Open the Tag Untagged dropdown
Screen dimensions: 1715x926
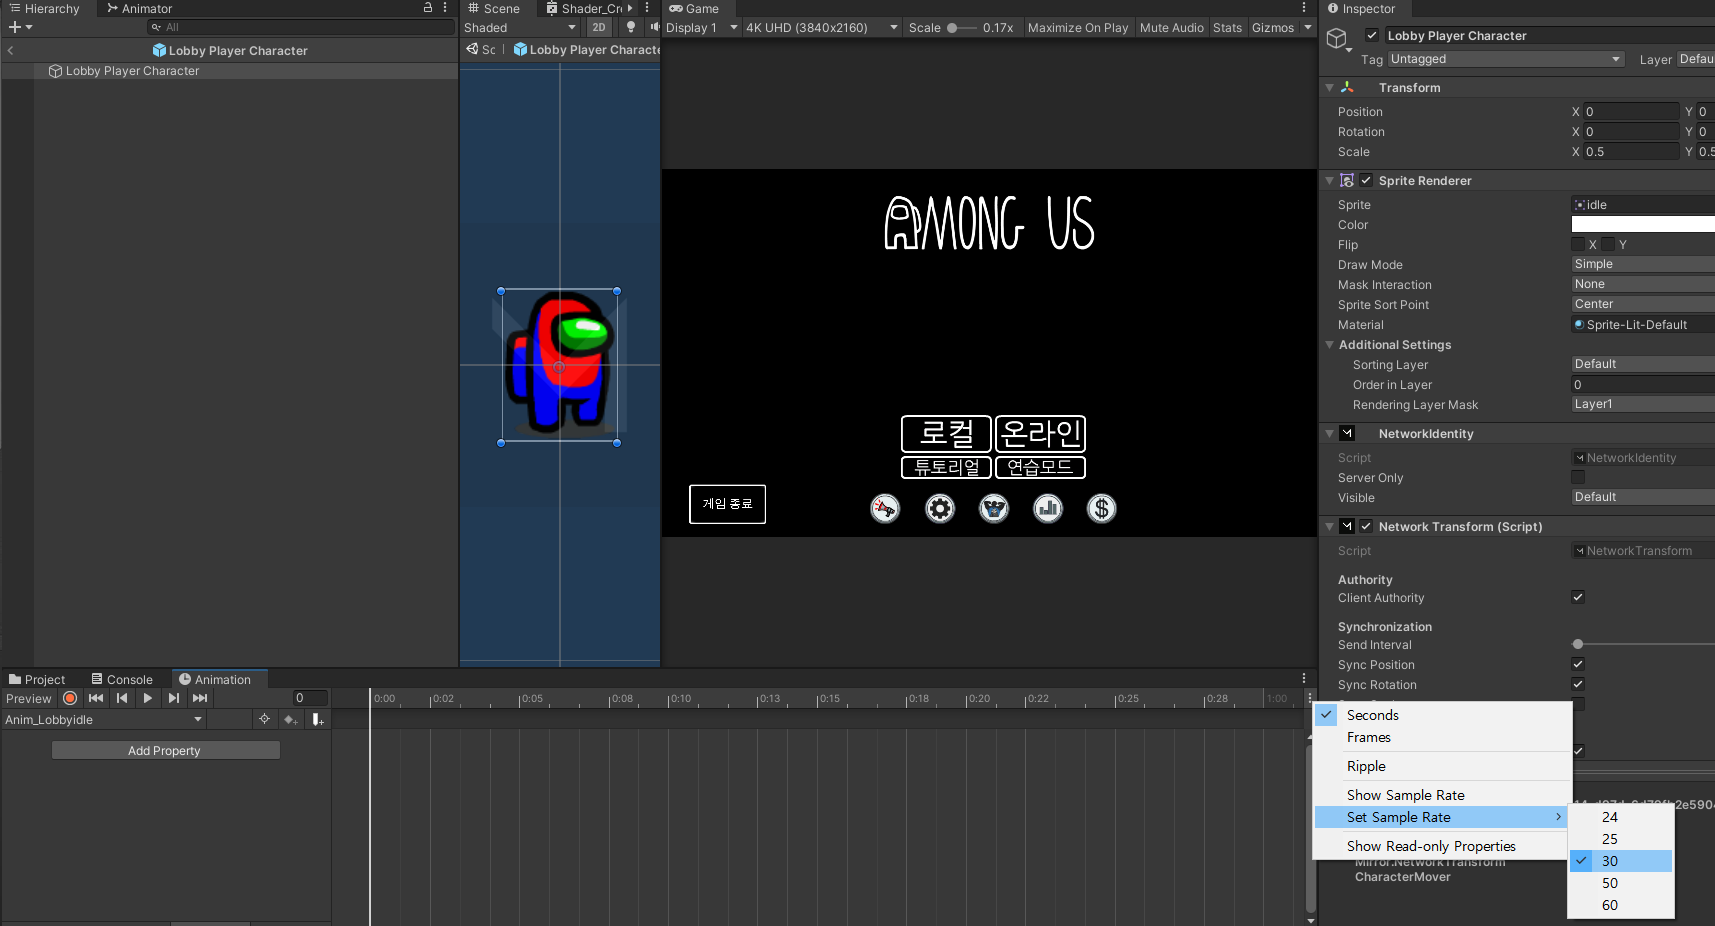pyautogui.click(x=1505, y=59)
